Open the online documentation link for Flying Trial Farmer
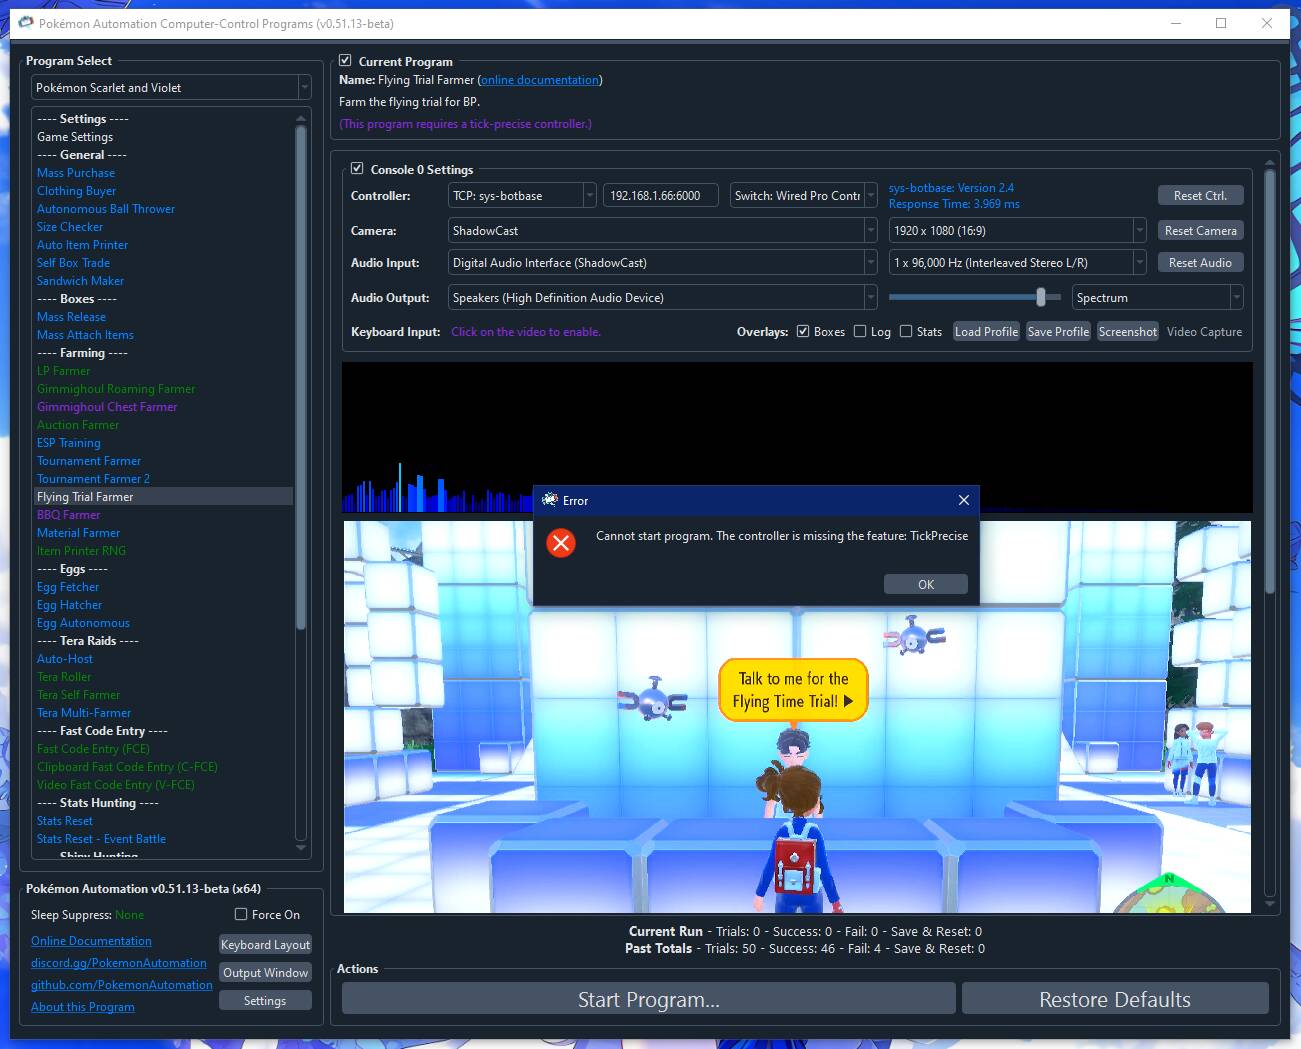This screenshot has width=1301, height=1049. 540,80
